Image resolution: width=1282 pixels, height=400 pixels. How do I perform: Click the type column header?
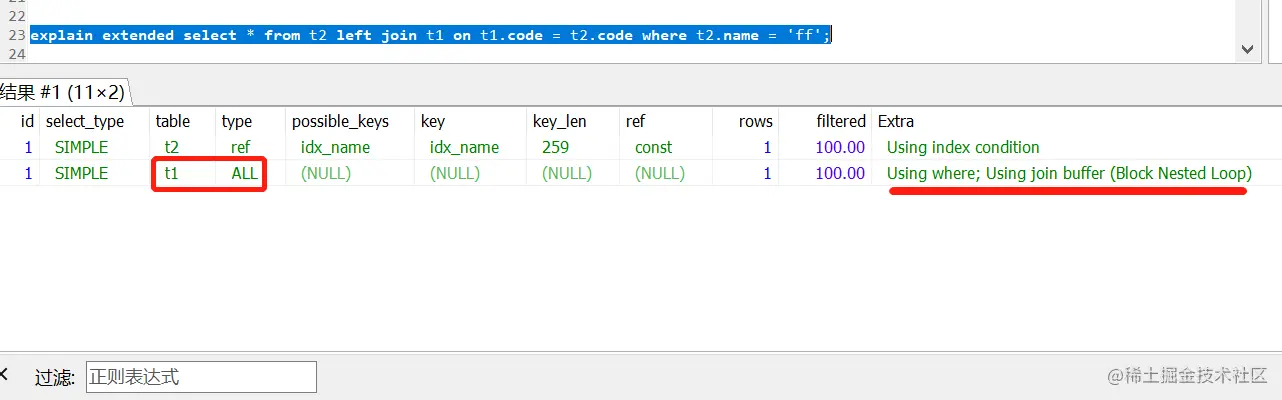coord(237,121)
